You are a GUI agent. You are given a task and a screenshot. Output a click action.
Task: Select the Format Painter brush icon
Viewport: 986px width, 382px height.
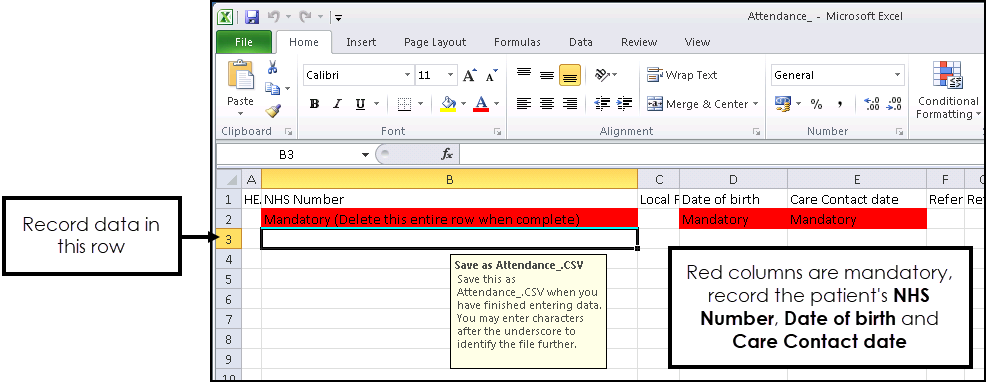pyautogui.click(x=272, y=111)
